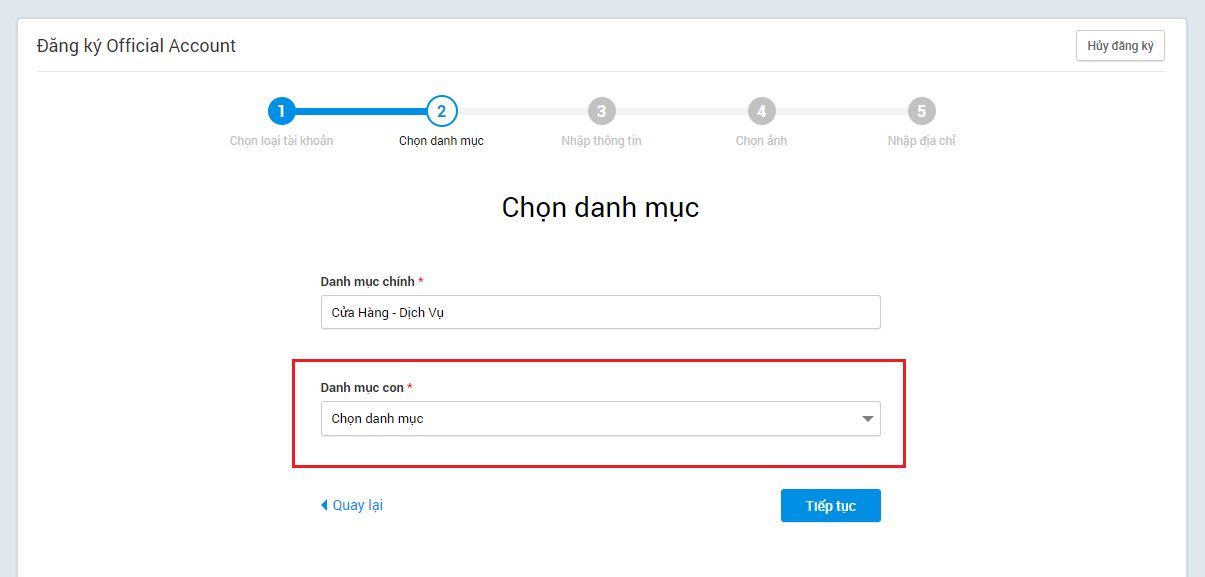1205x577 pixels.
Task: Click the step 5 circle indicator
Action: pos(921,111)
